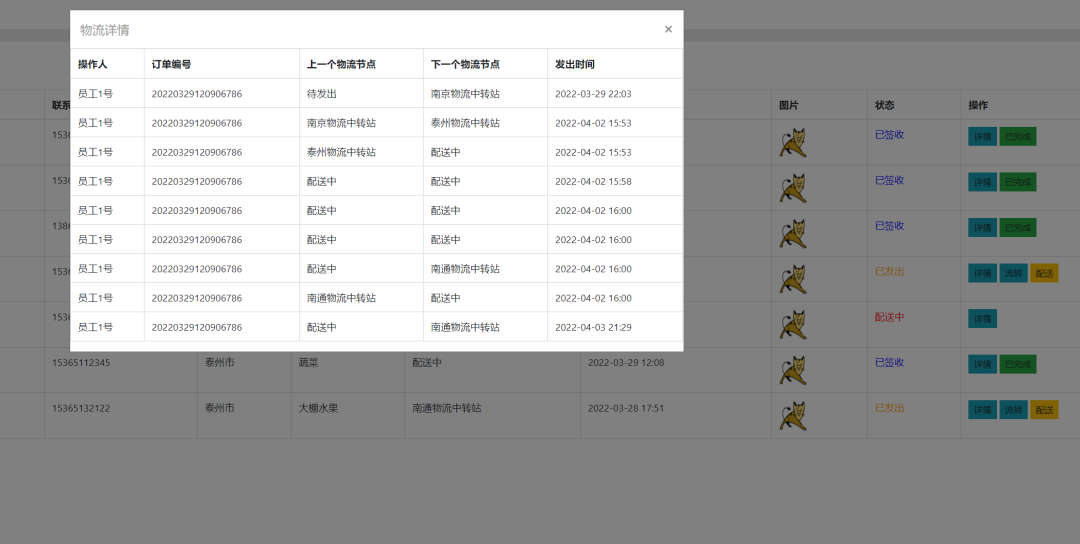Select the timestamp 2022-04-03 21:29
Viewport: 1080px width, 544px height.
point(593,327)
